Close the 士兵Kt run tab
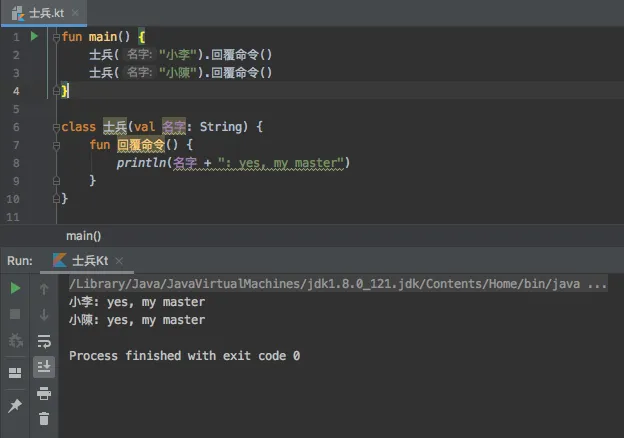This screenshot has height=438, width=624. pos(119,261)
